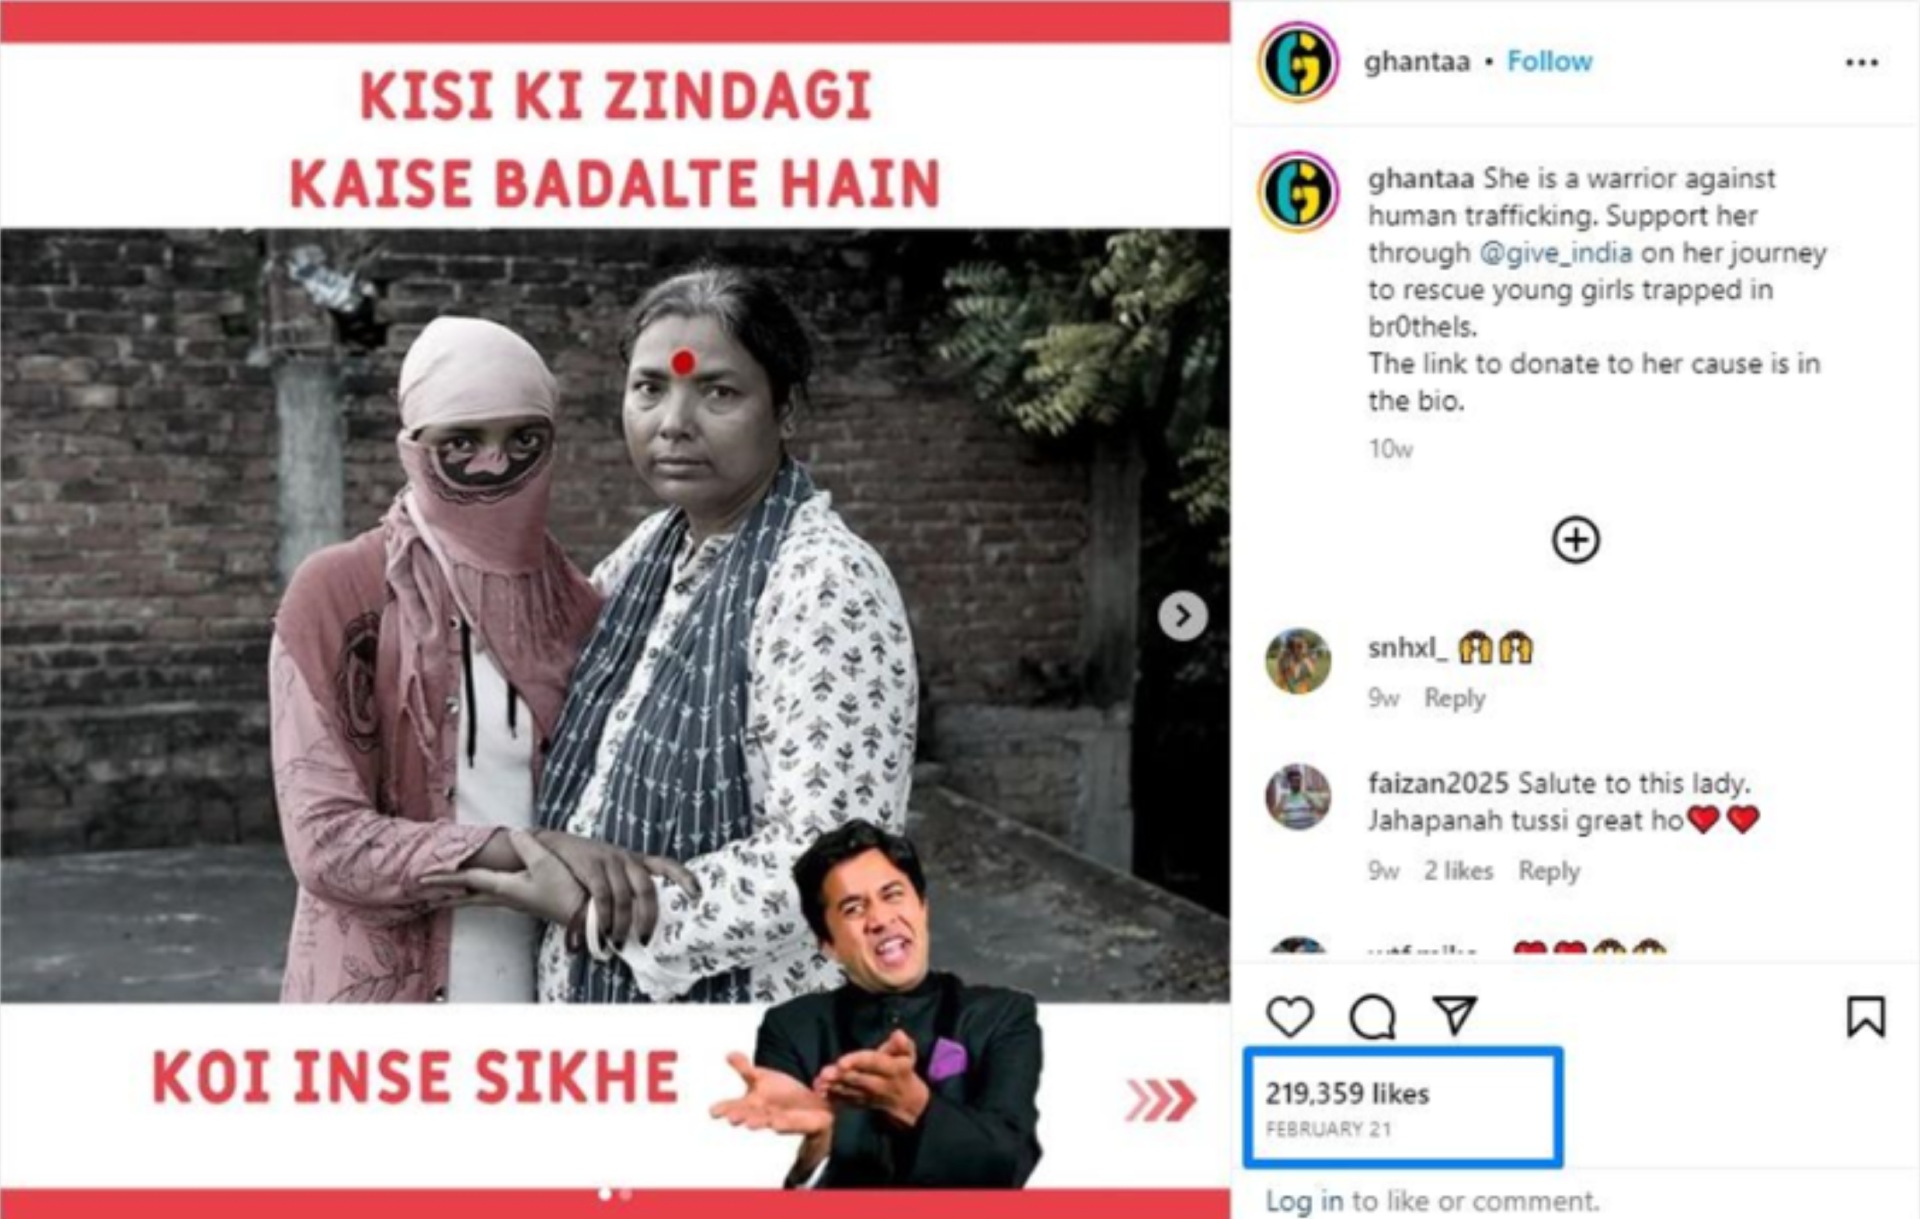Open the three-dot more options menu

[1861, 62]
